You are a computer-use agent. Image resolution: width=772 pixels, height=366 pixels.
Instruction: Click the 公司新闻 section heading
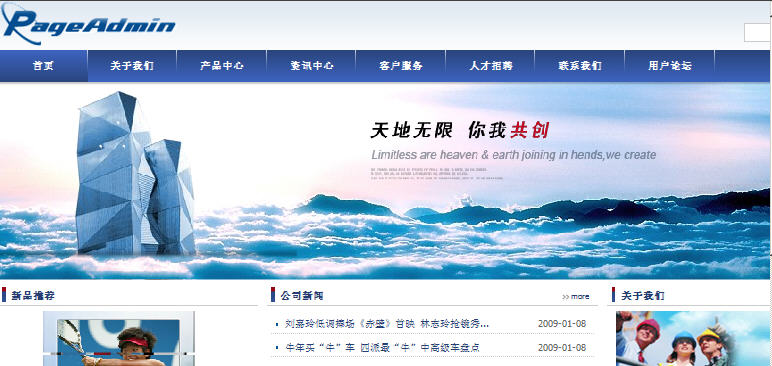pos(302,296)
